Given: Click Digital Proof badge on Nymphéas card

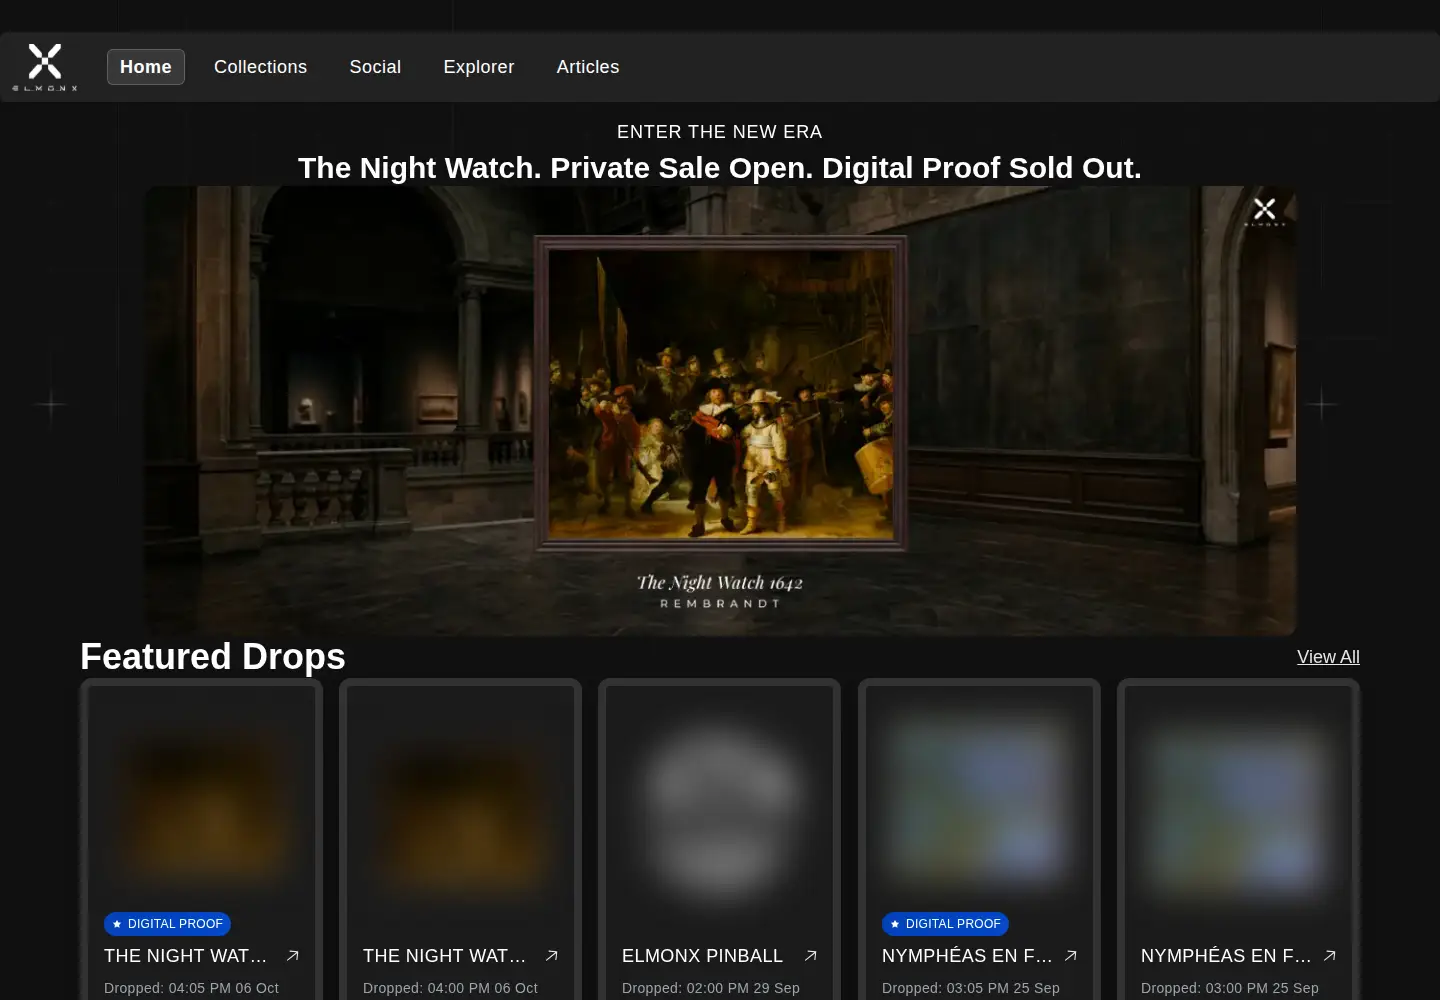Looking at the screenshot, I should click(945, 924).
